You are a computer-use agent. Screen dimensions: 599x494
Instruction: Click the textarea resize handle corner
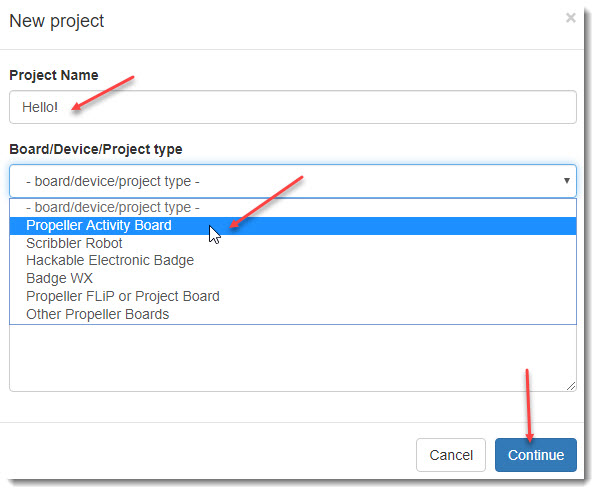tap(571, 386)
